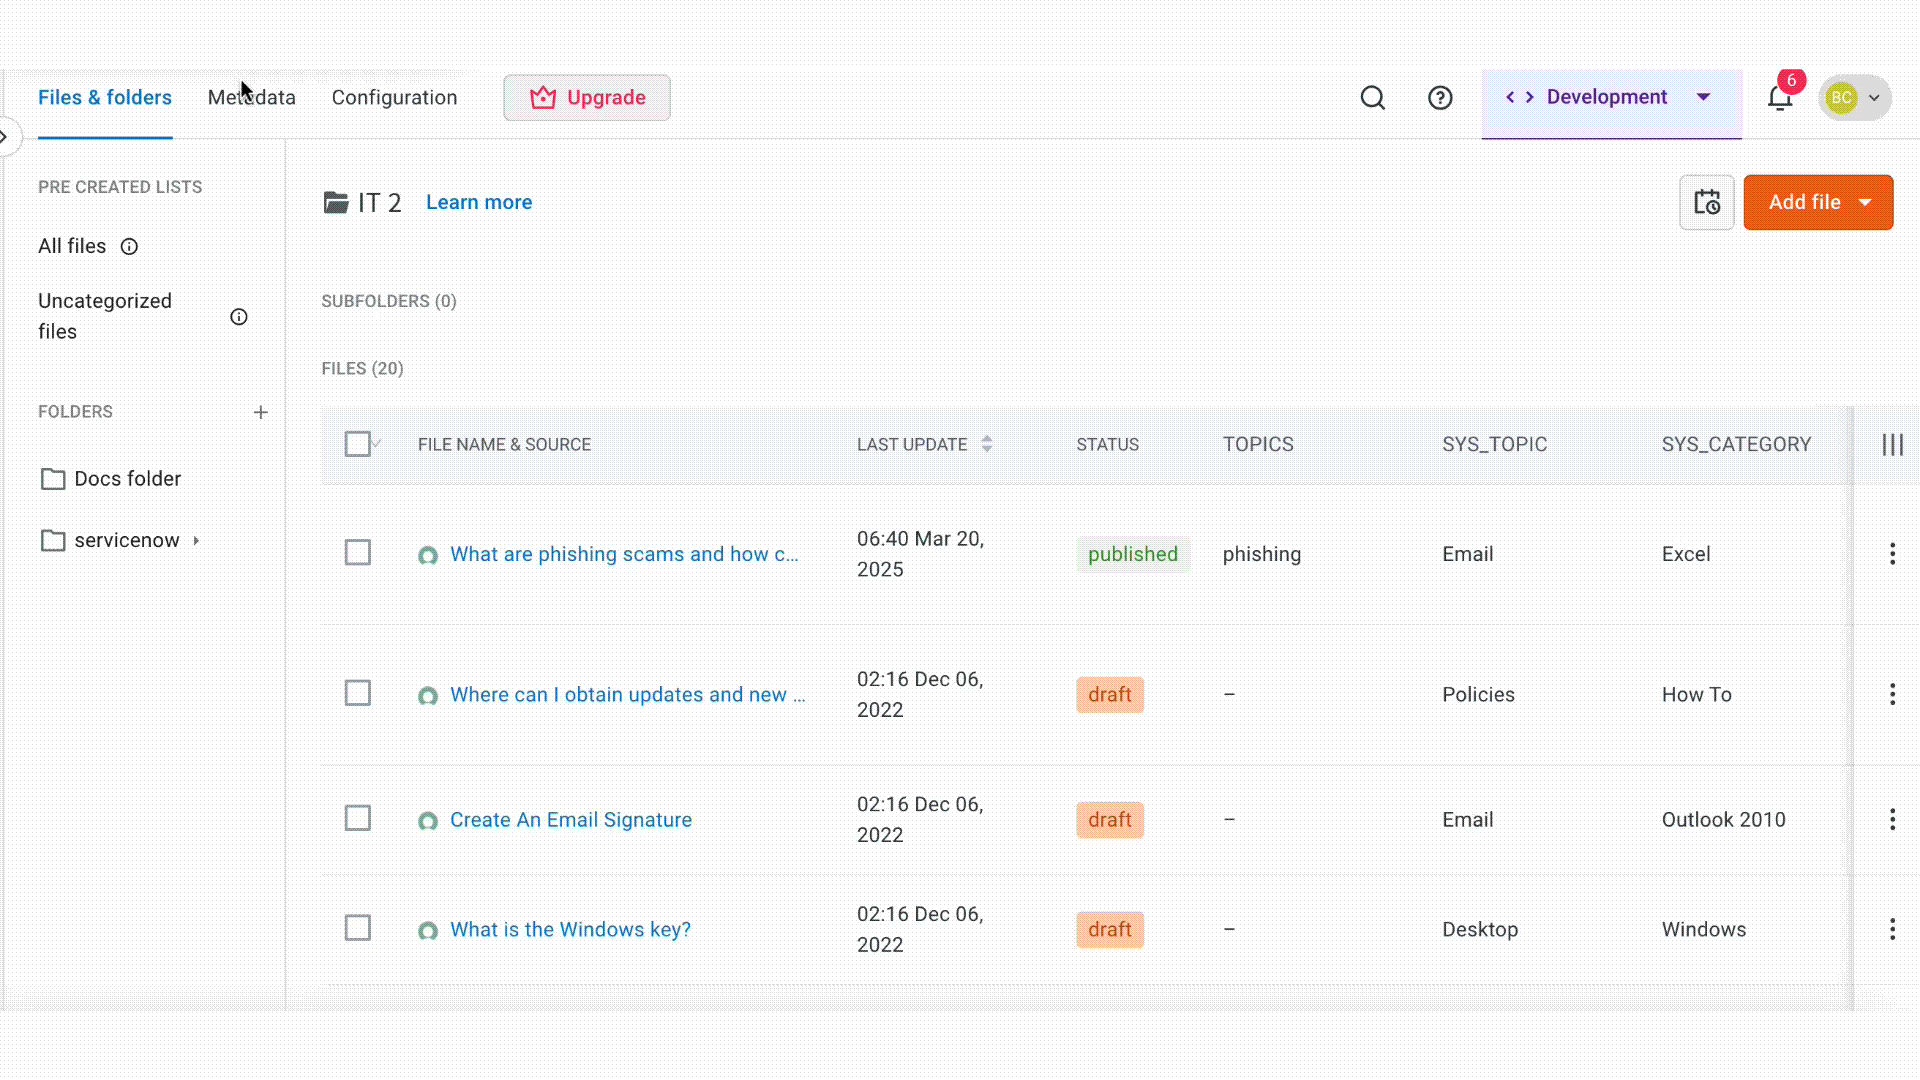1920x1080 pixels.
Task: Click the Upgrade button
Action: (587, 98)
